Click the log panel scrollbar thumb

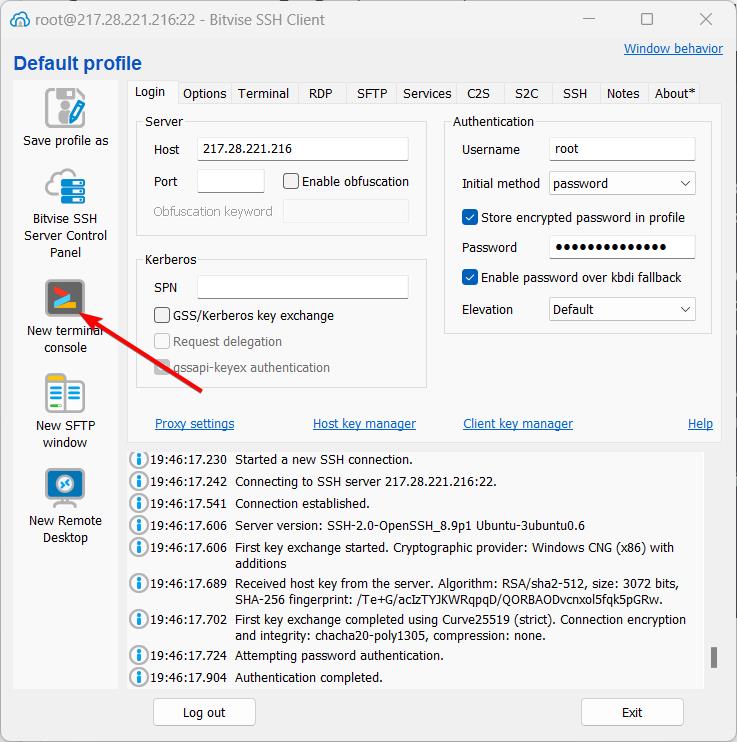click(x=713, y=657)
